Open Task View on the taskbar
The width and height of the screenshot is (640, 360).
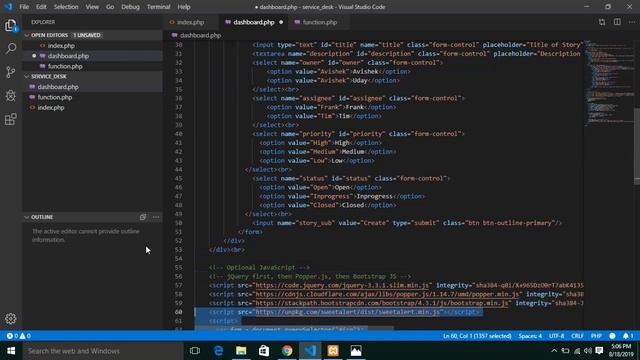(x=195, y=351)
